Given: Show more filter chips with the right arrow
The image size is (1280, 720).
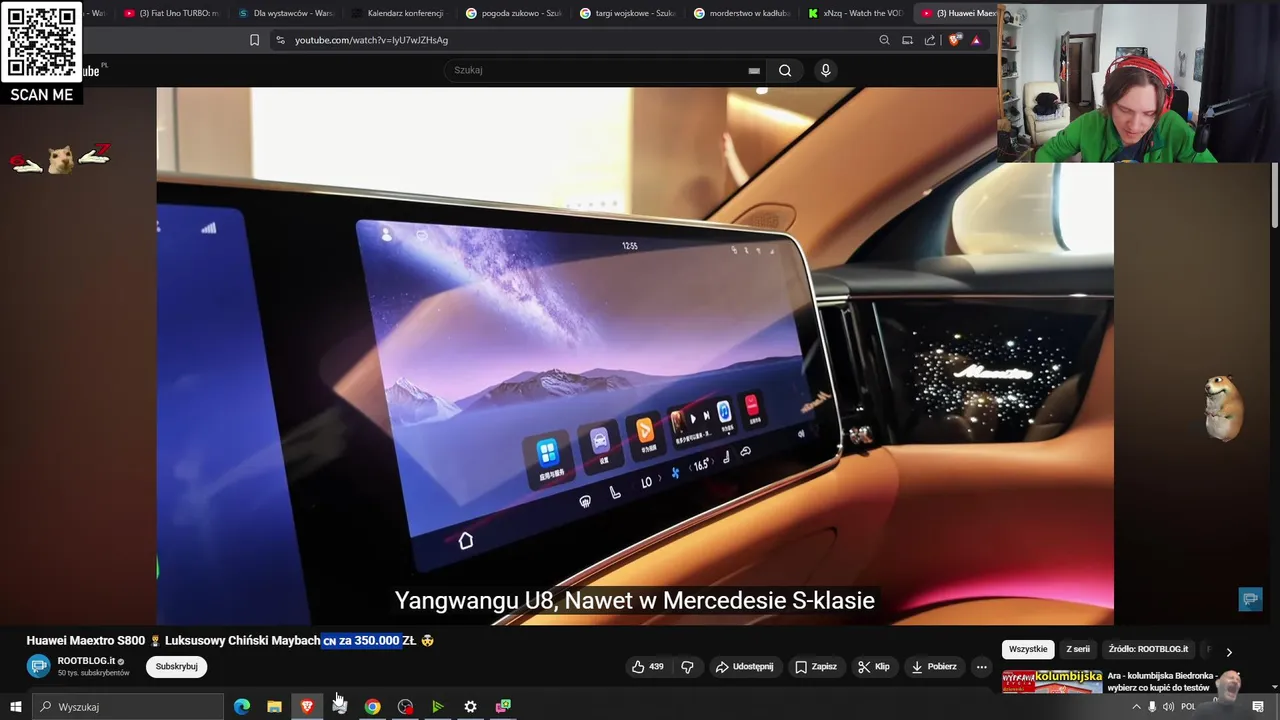Looking at the screenshot, I should tap(1229, 652).
